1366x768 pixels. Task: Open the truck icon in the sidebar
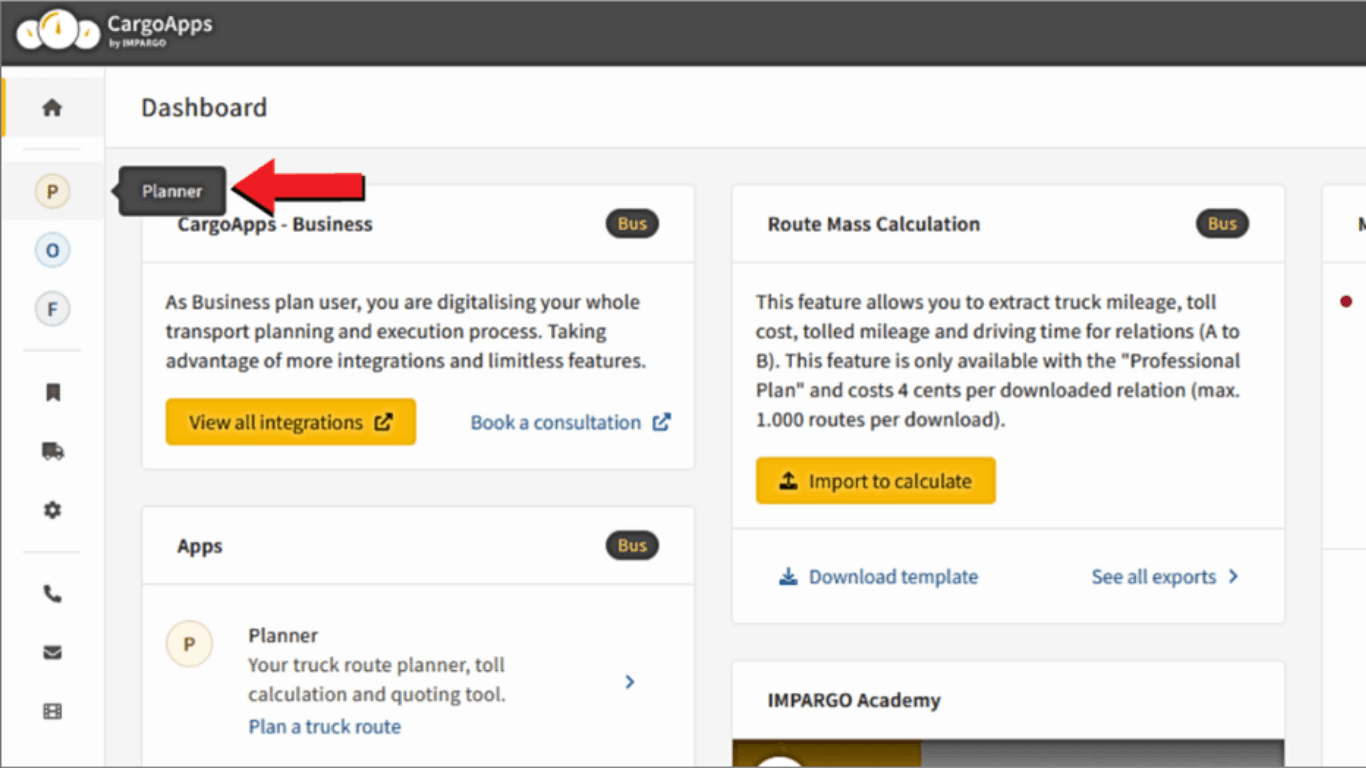(52, 451)
